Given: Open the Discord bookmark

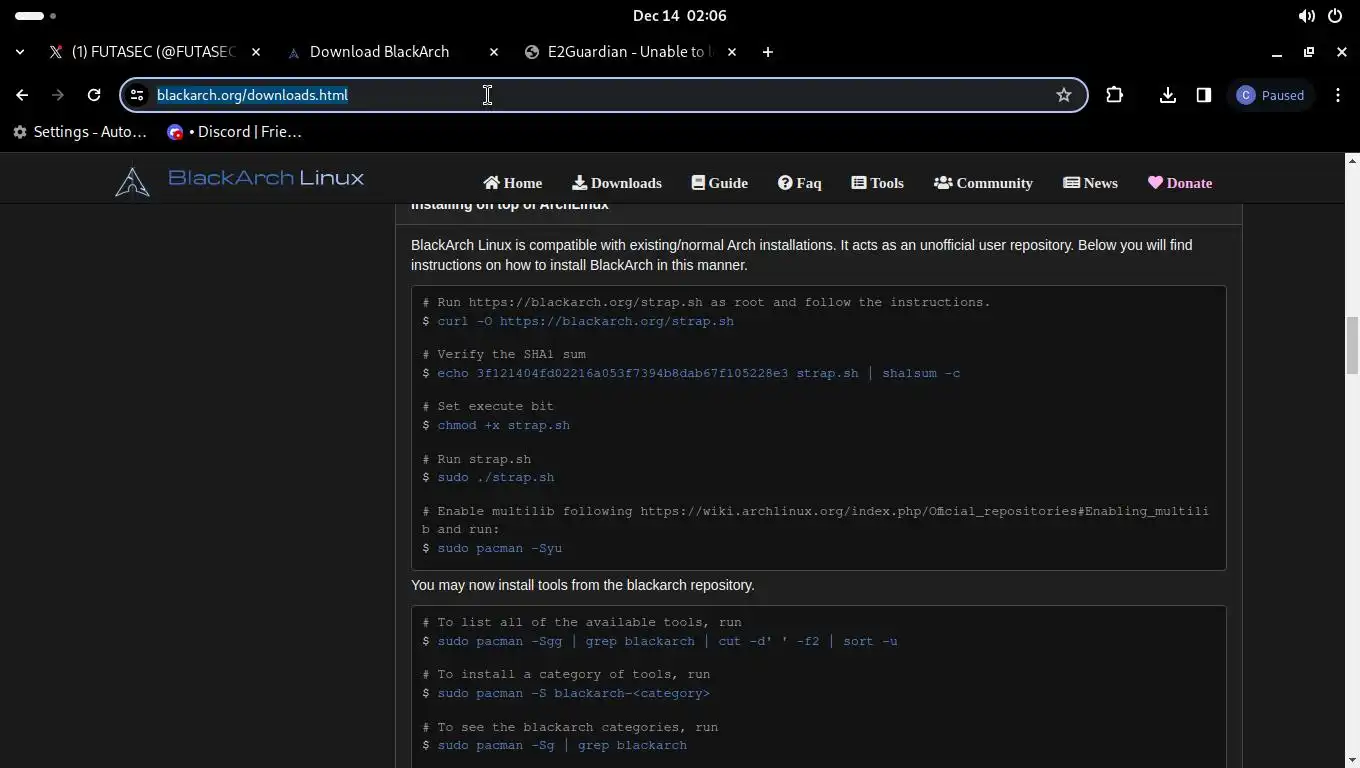Looking at the screenshot, I should click(234, 132).
